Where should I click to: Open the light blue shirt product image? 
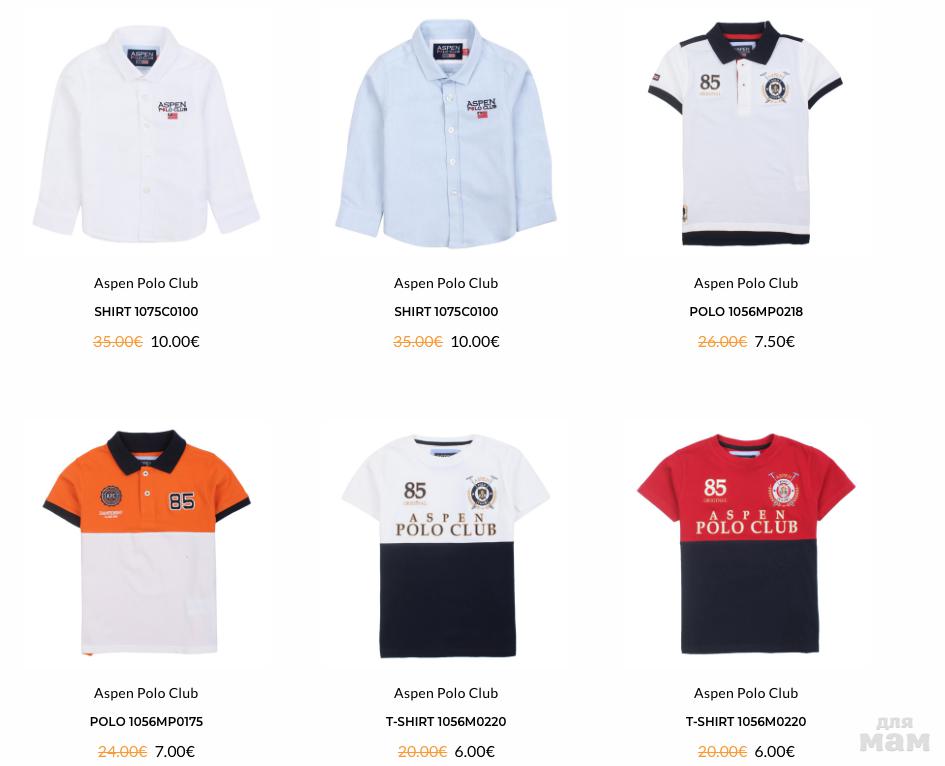[446, 134]
